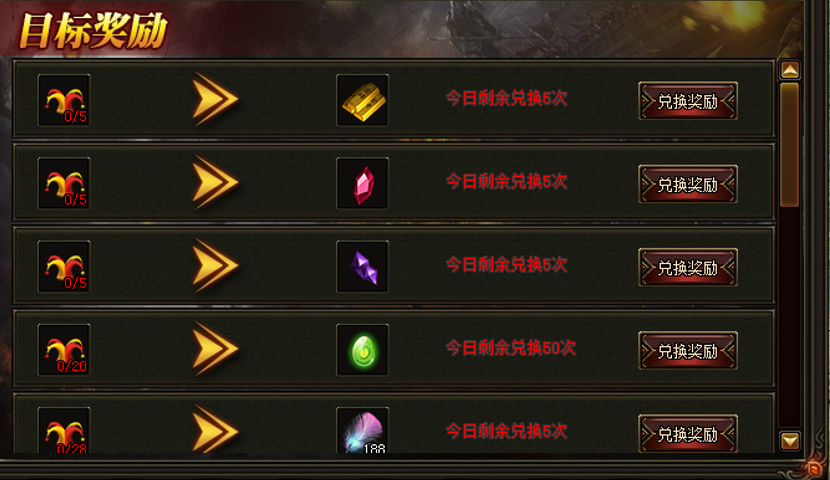830x480 pixels.
Task: Click the green egg reward icon
Action: click(x=363, y=350)
